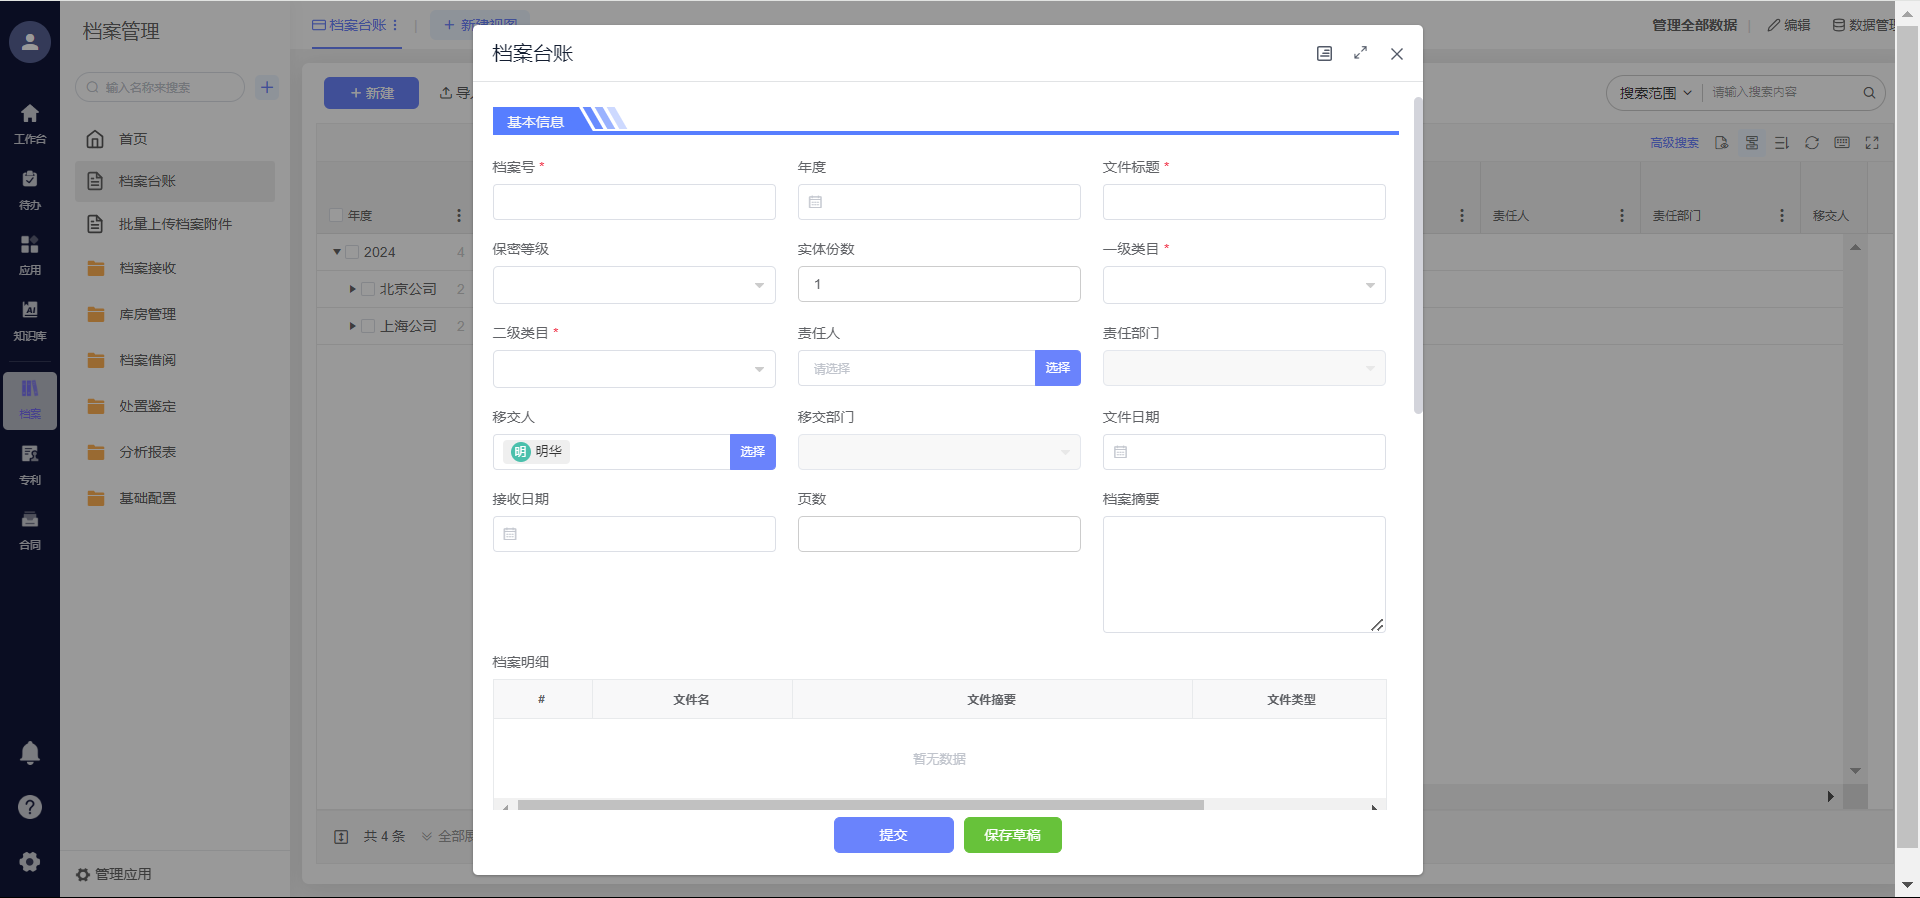1920x898 pixels.
Task: Check the 北京公司 row checkbox
Action: 368,289
